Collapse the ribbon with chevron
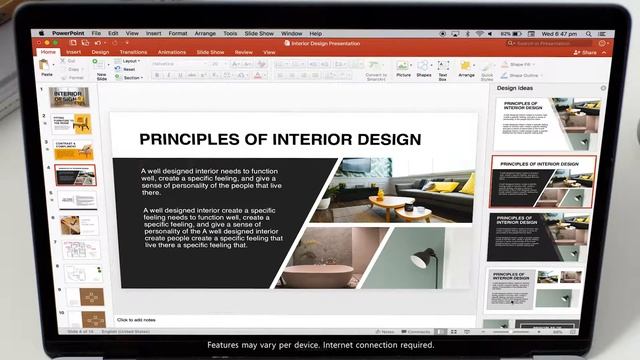Image resolution: width=640 pixels, height=360 pixels. [x=604, y=53]
